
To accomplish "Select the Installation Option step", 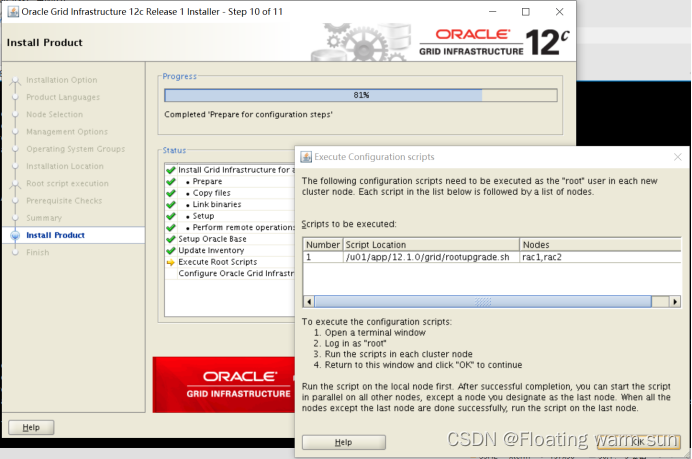I will click(x=61, y=80).
